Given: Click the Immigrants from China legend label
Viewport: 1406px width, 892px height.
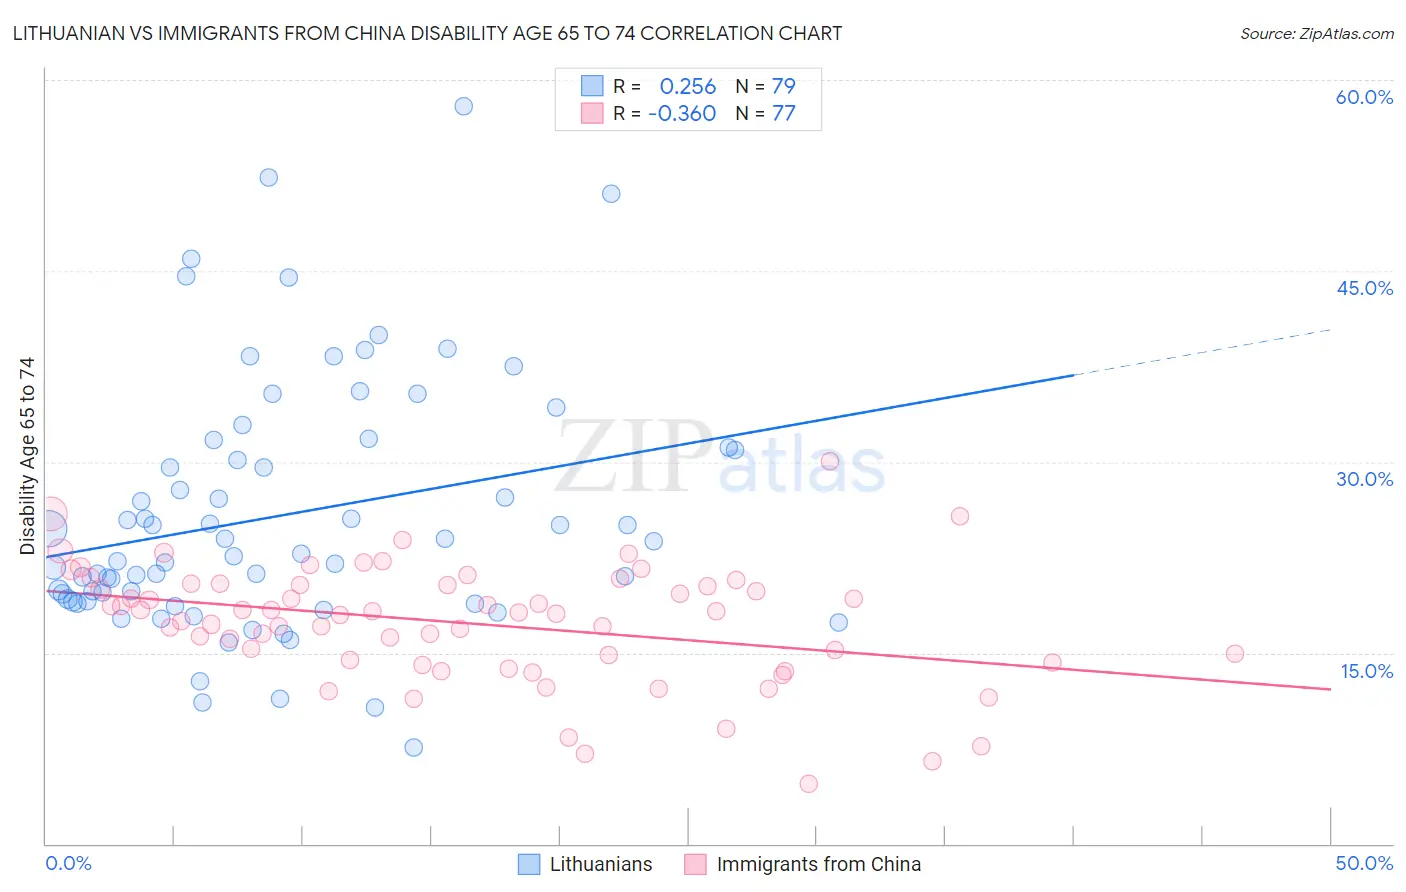Looking at the screenshot, I should [819, 864].
